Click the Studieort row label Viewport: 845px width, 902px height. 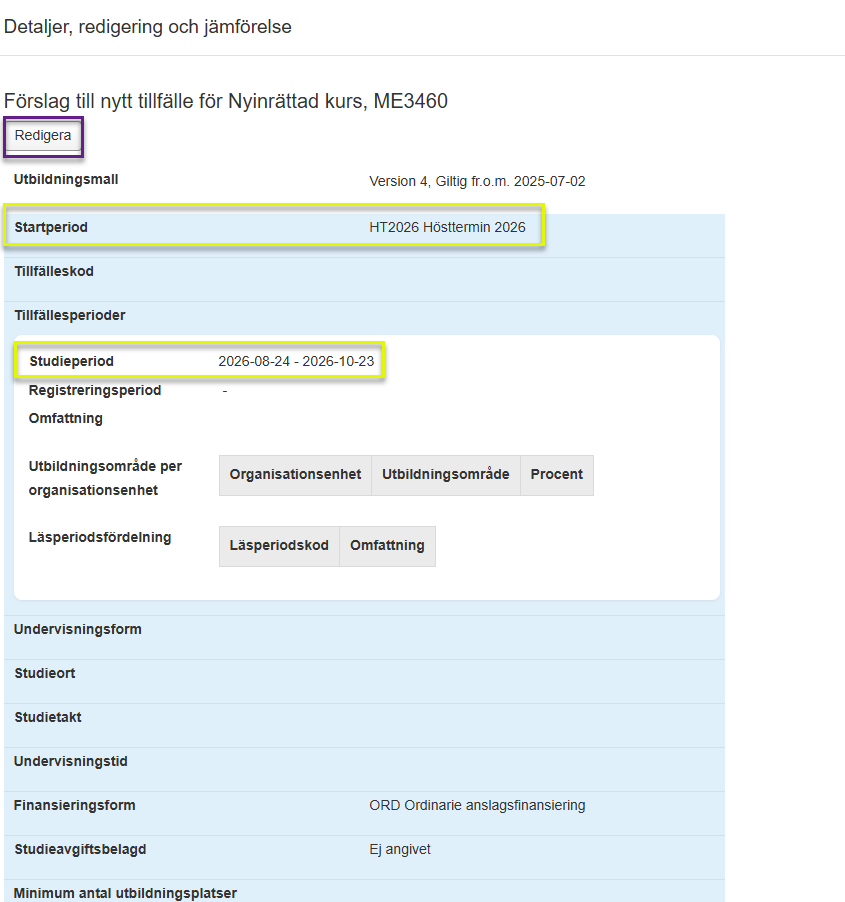pyautogui.click(x=45, y=674)
